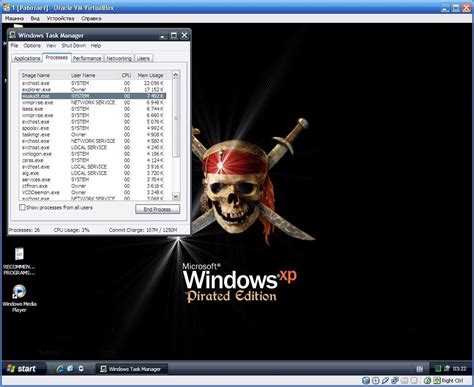Click the green tray icon beside the clock

coord(438,368)
